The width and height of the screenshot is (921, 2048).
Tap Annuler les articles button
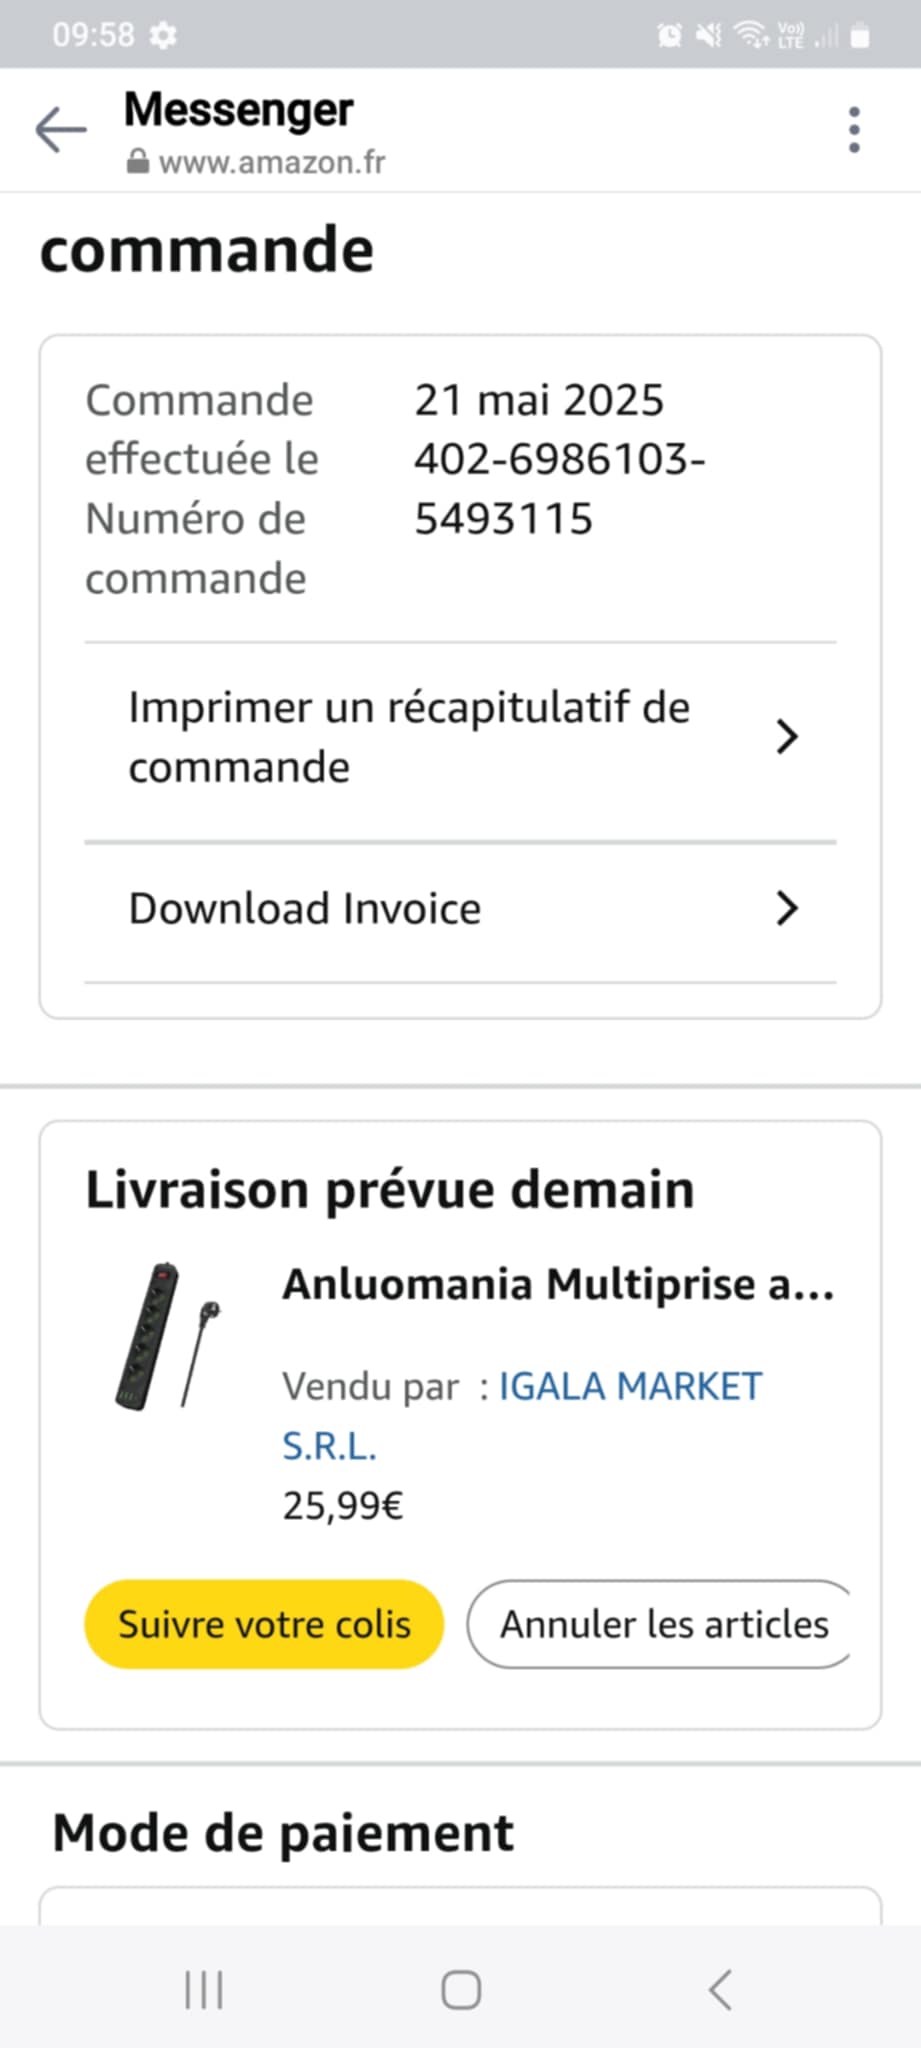coord(662,1624)
